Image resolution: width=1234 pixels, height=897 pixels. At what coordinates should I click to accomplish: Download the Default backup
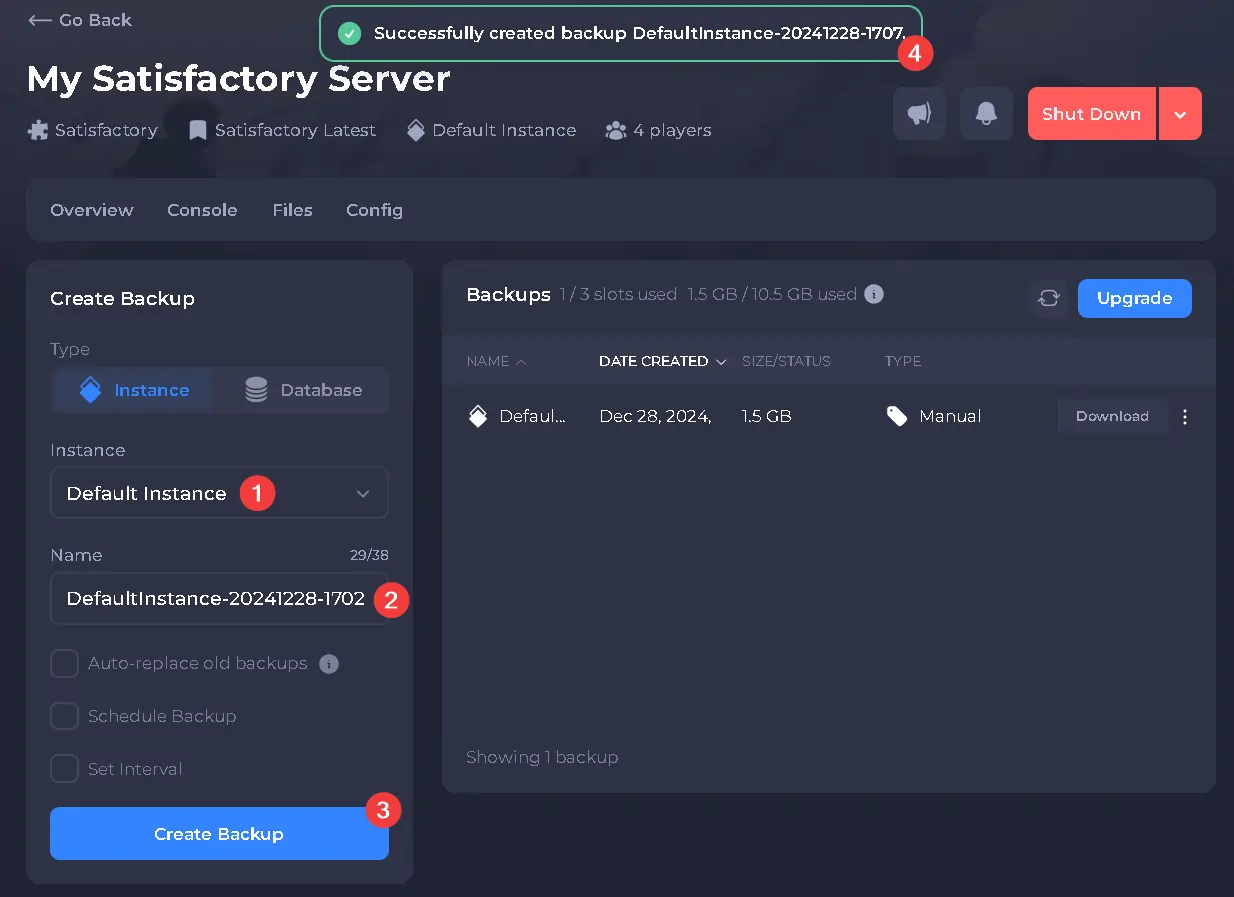pos(1112,416)
